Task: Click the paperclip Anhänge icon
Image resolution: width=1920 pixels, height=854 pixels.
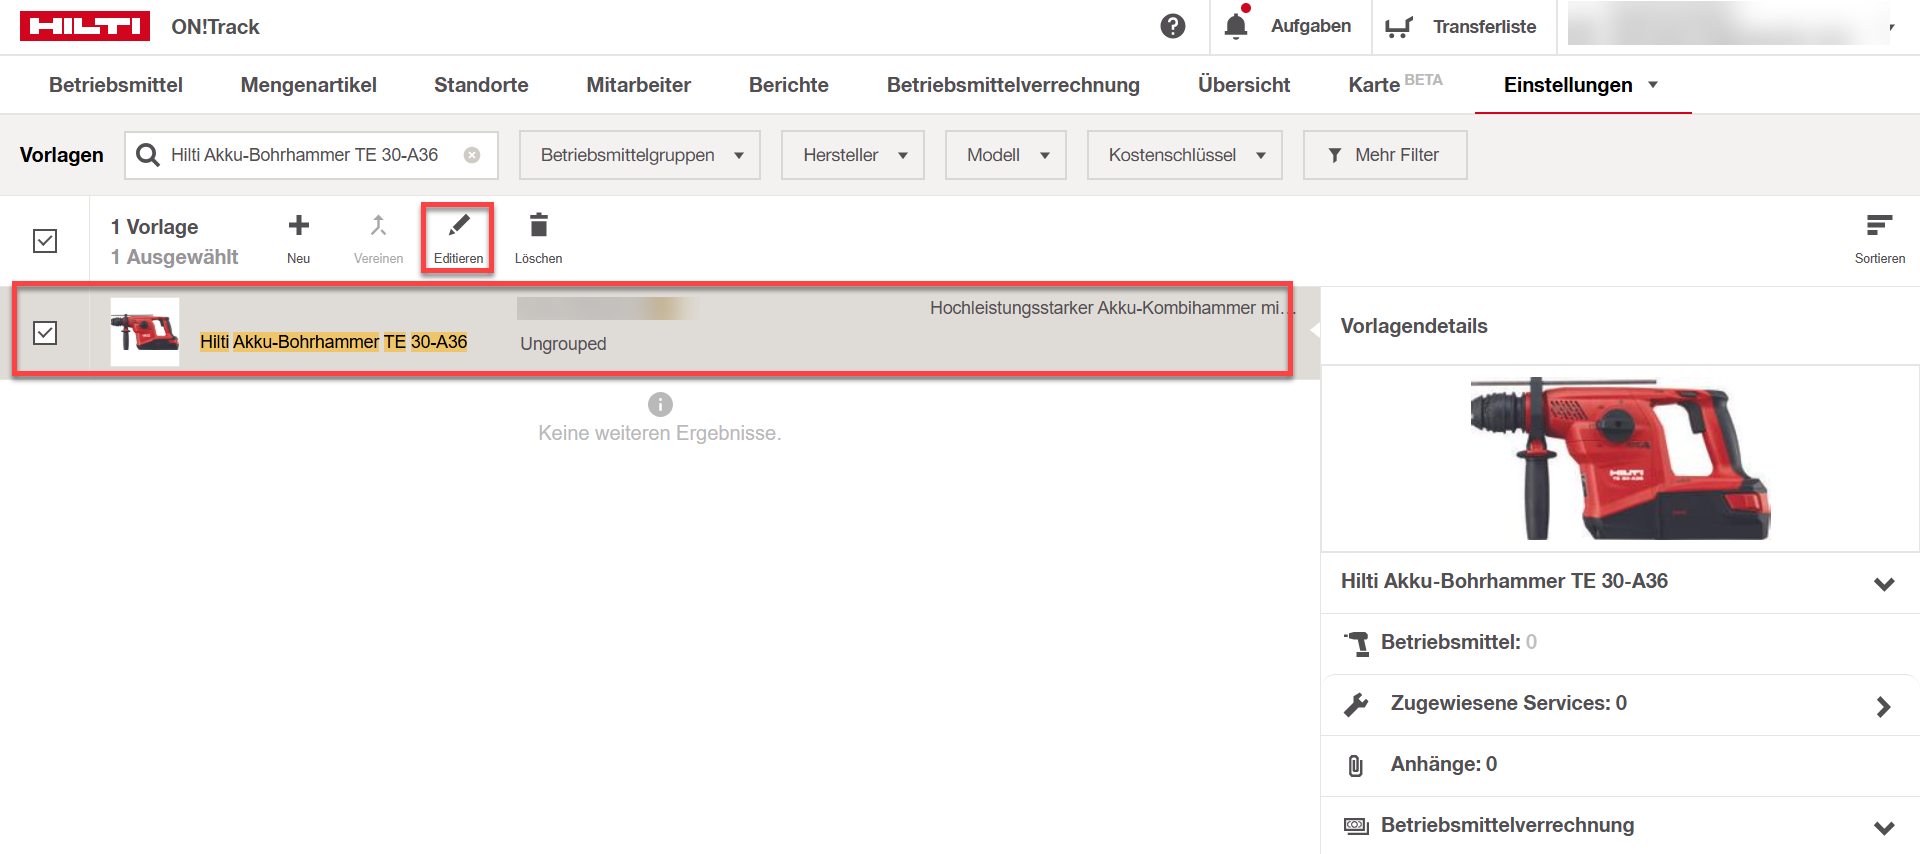Action: pyautogui.click(x=1356, y=765)
